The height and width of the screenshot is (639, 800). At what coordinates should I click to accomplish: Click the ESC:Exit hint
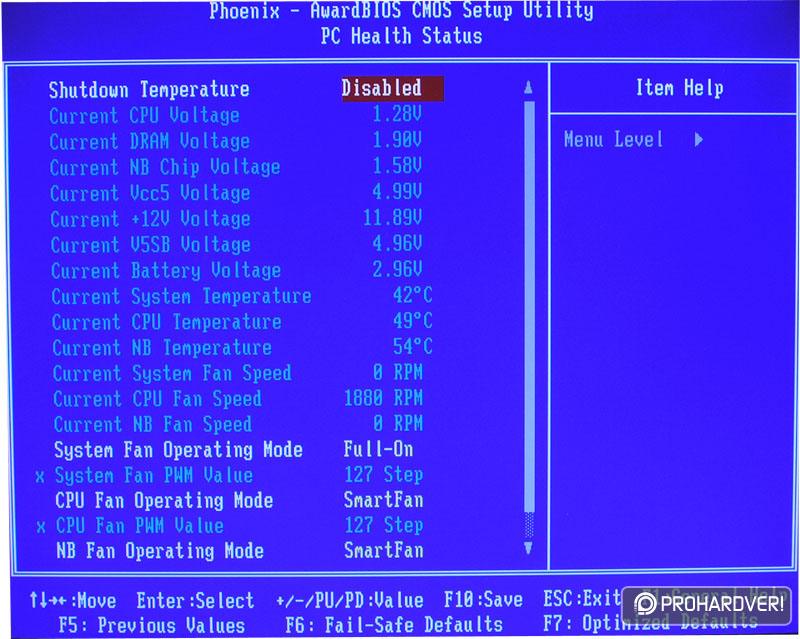583,599
